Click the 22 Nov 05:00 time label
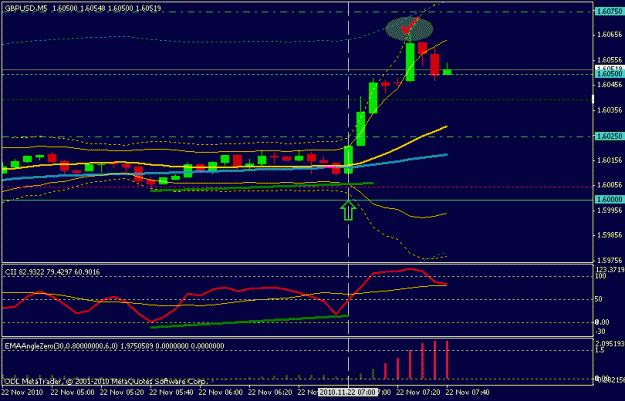This screenshot has height=401, width=625. [73, 393]
